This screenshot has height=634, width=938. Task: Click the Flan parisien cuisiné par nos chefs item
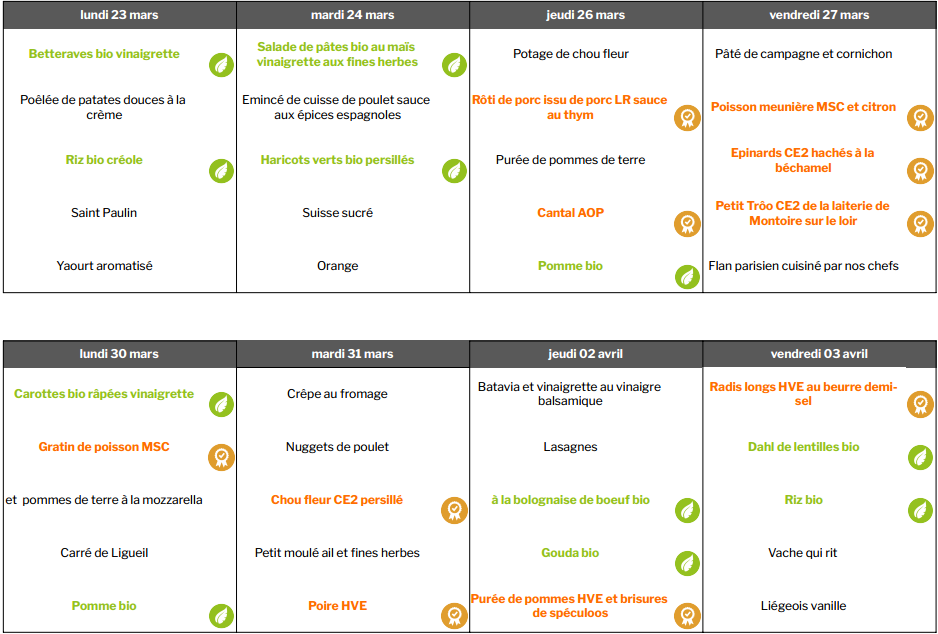803,266
